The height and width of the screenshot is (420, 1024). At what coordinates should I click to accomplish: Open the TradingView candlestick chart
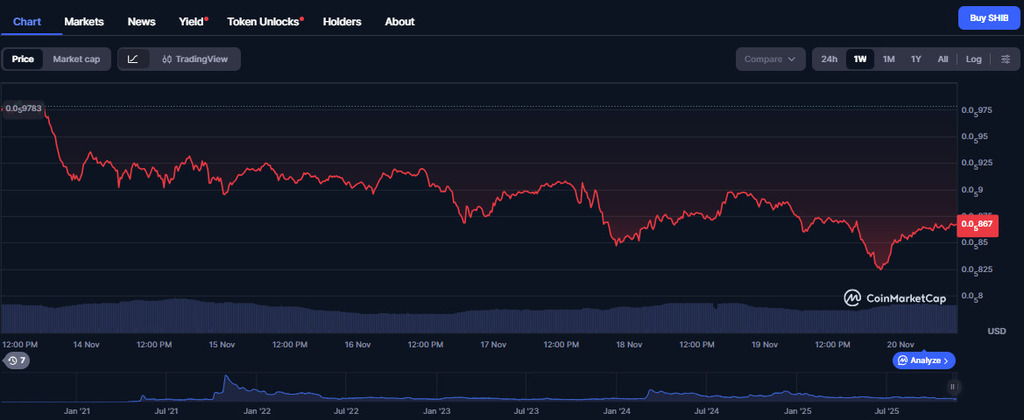[195, 59]
